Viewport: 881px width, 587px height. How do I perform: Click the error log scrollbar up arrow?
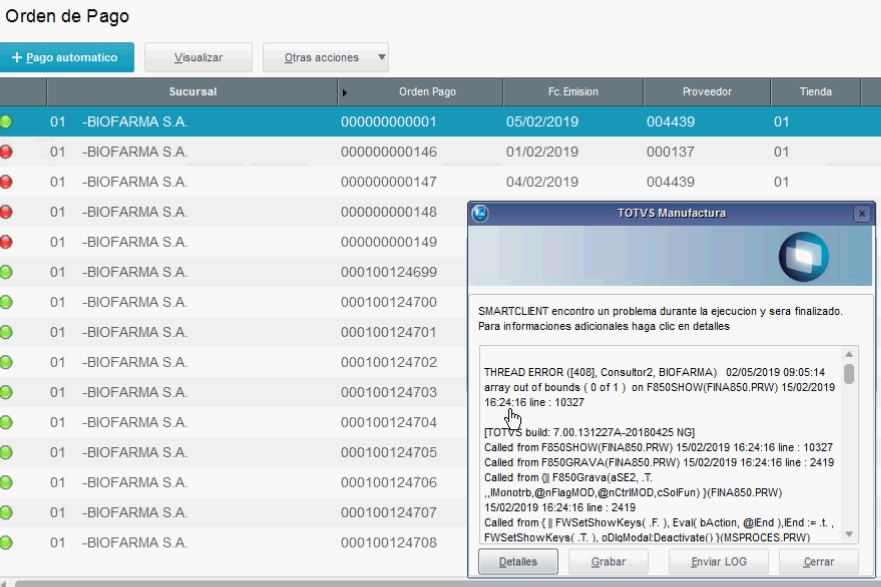849,354
